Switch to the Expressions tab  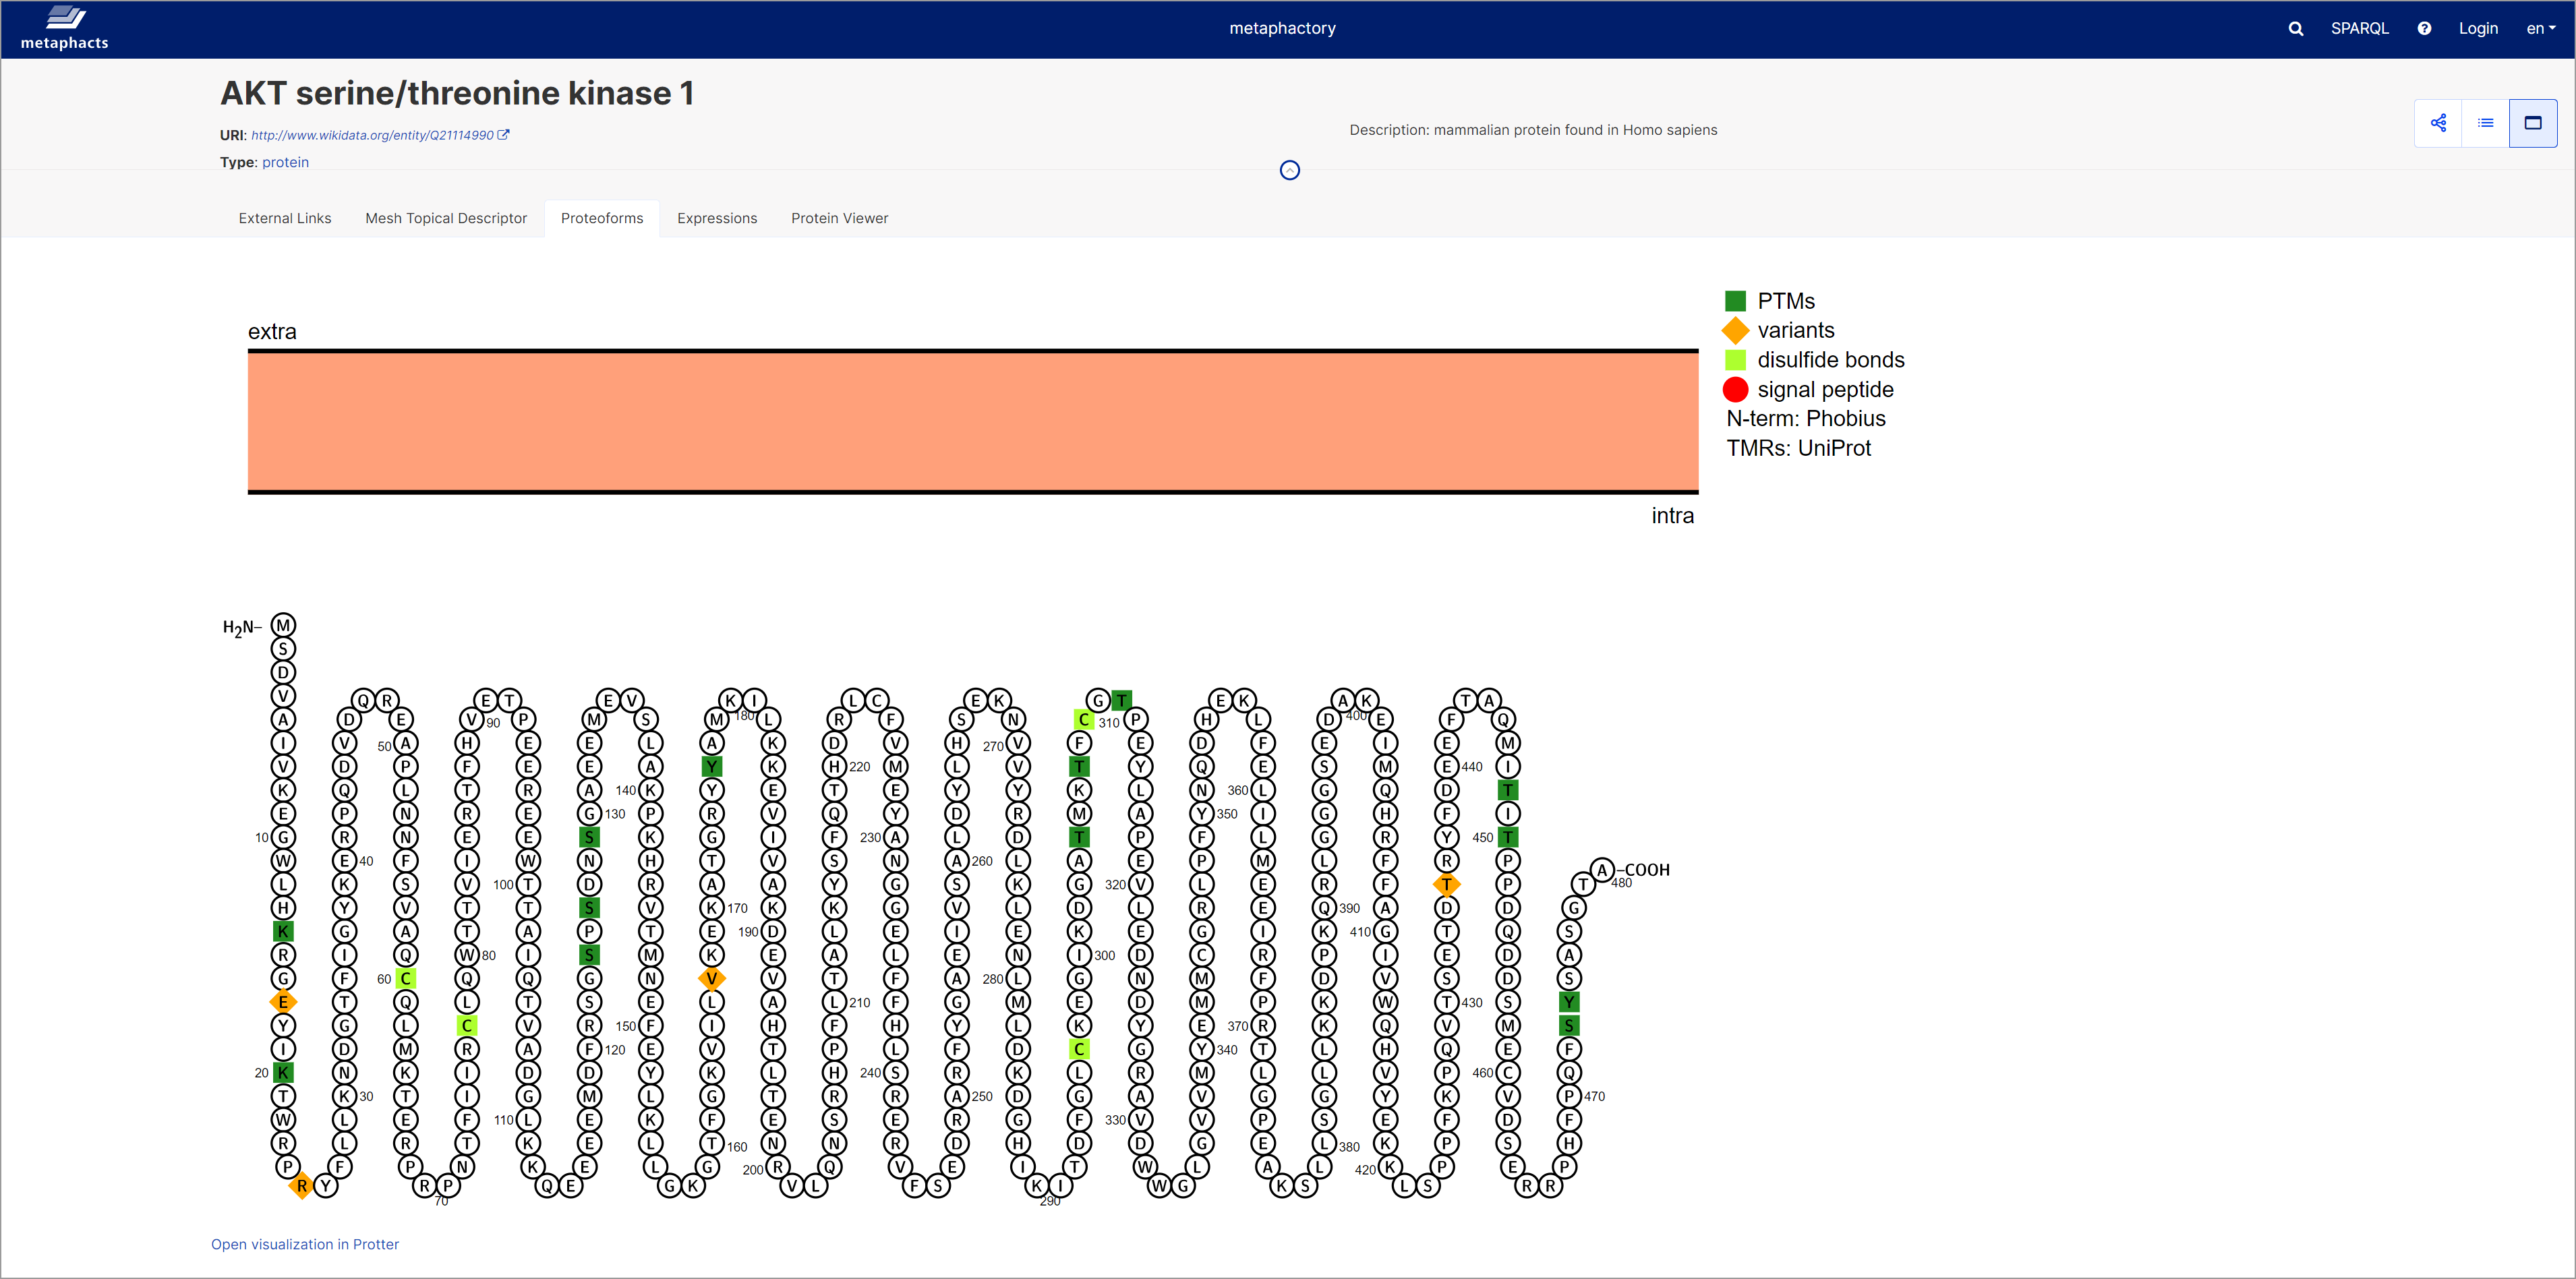(716, 218)
